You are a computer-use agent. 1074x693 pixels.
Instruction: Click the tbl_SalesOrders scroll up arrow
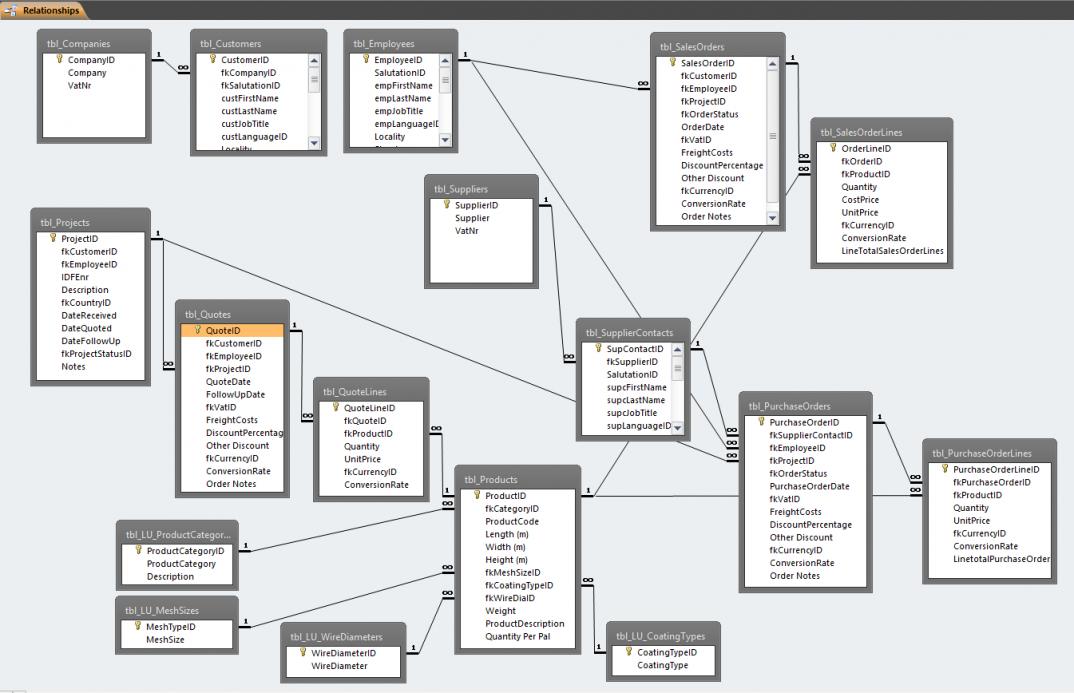click(772, 64)
